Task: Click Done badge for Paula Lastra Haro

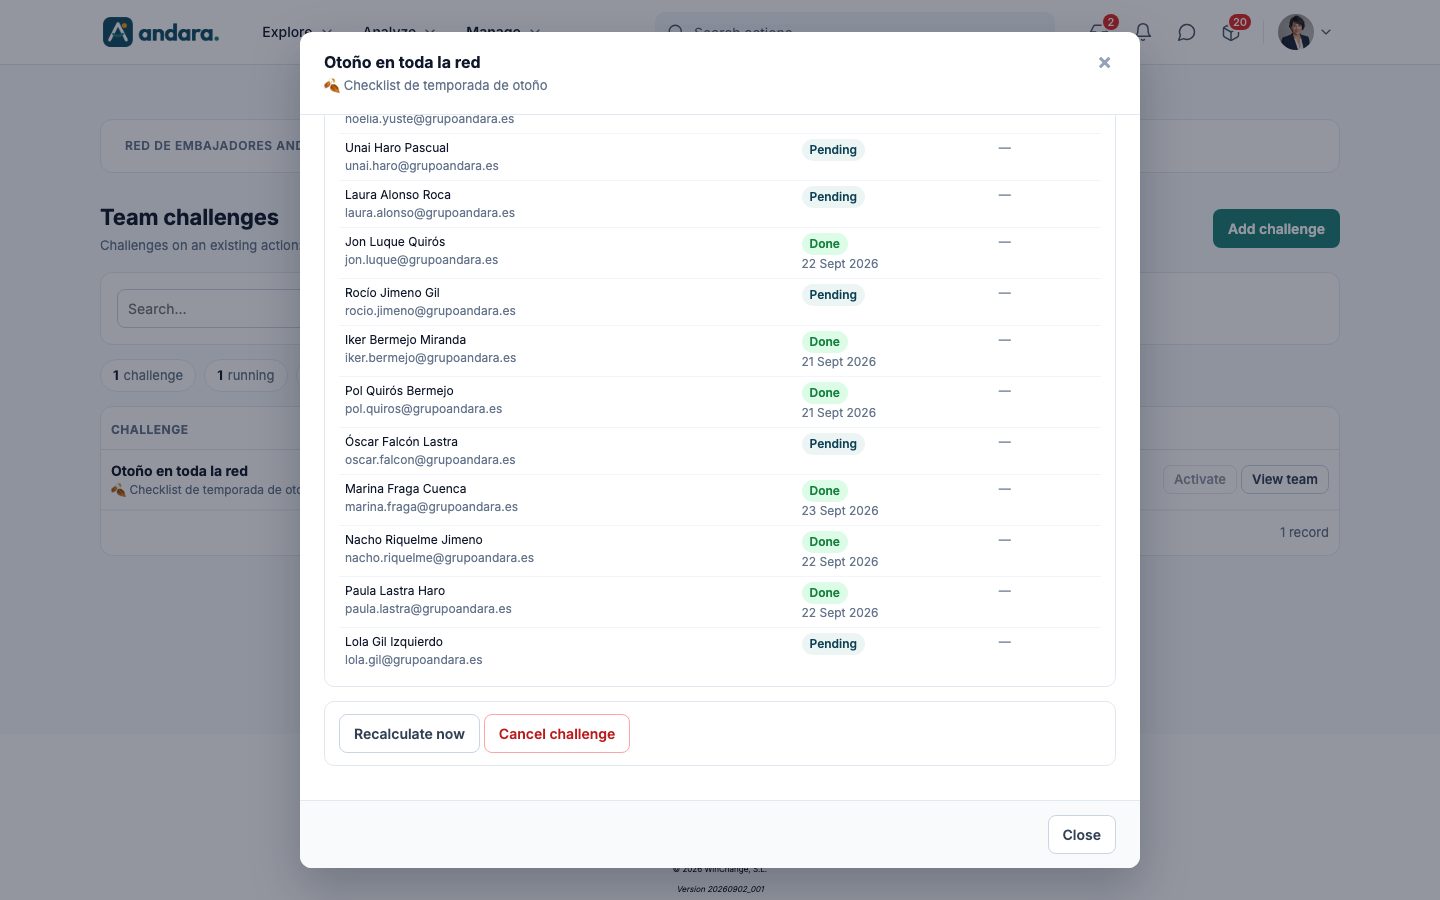Action: [824, 593]
